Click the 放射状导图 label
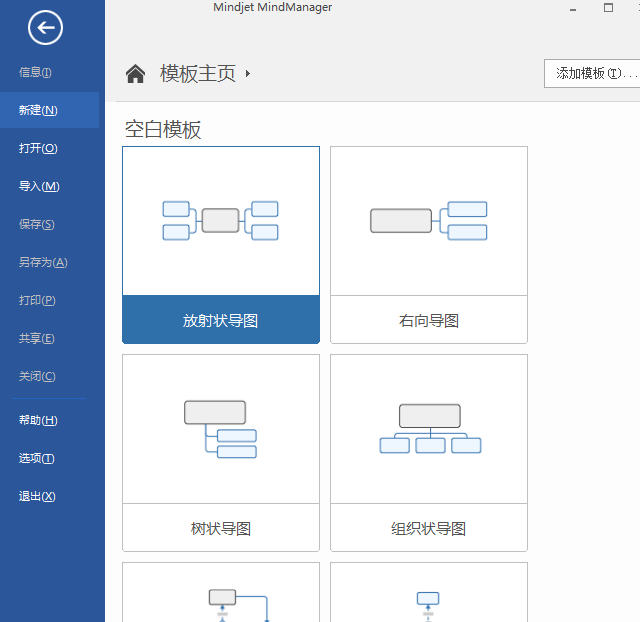Screen dimensions: 640x622 (220, 321)
